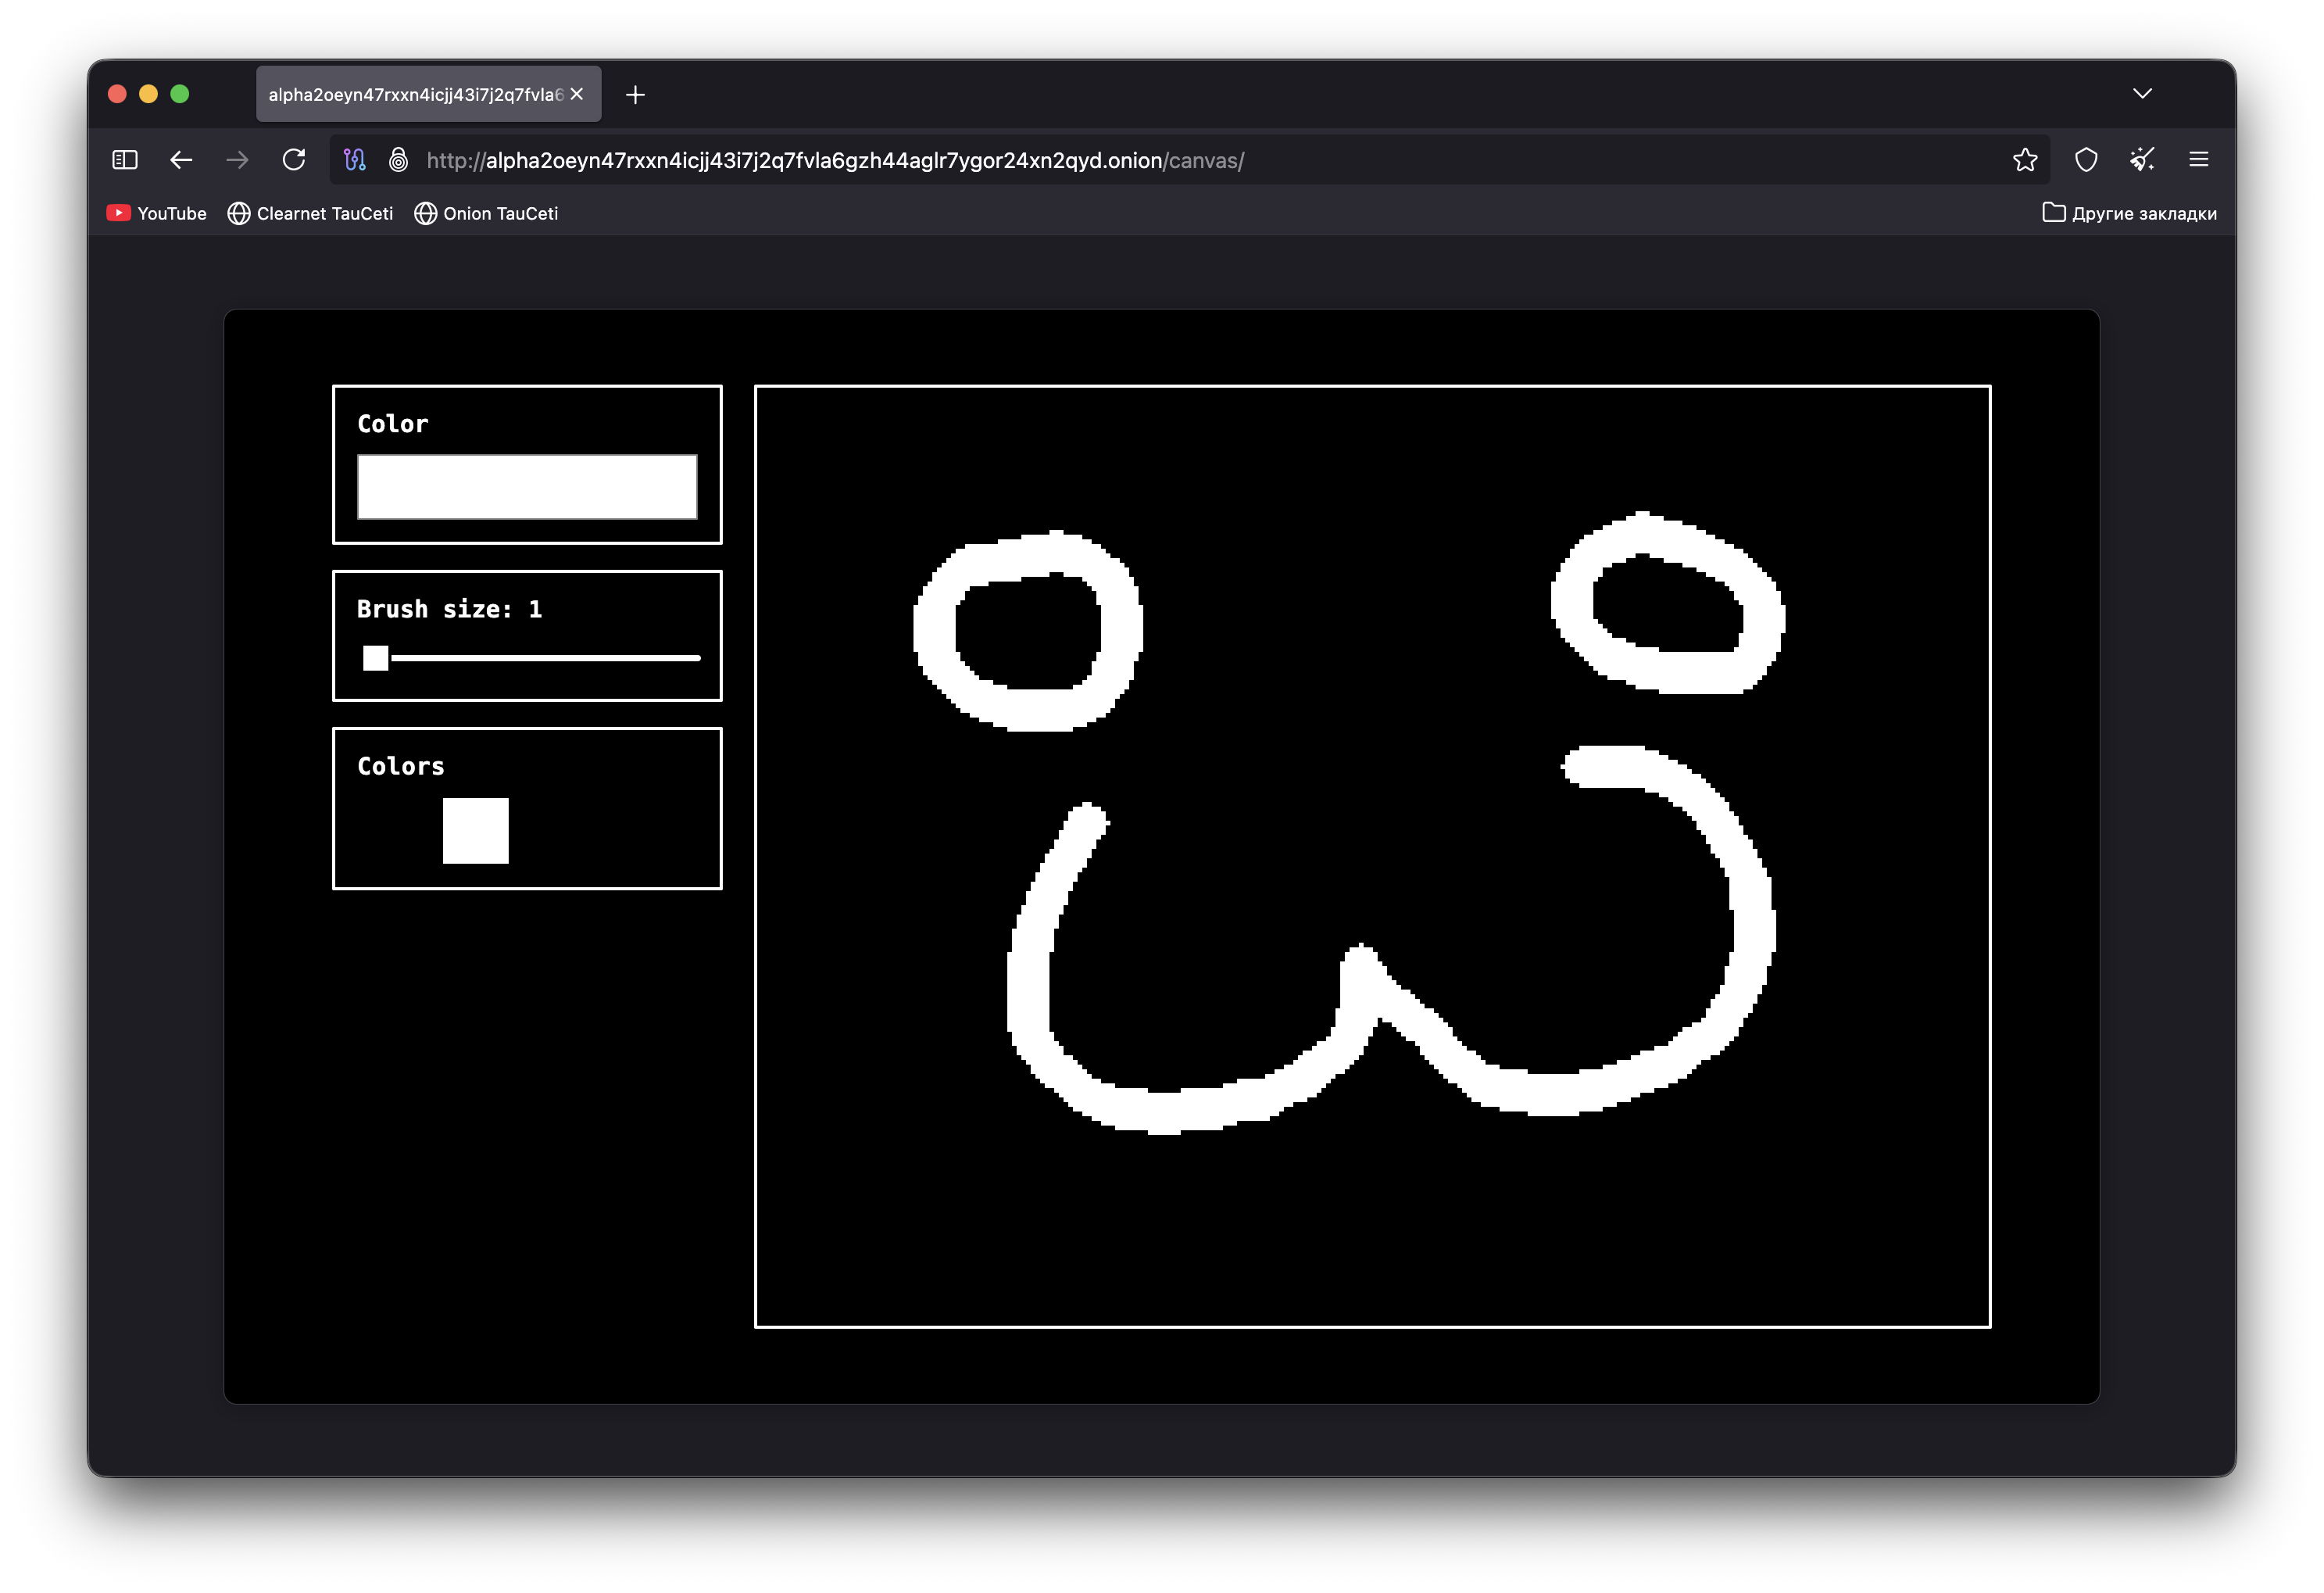The image size is (2324, 1593).
Task: Close the window with red button
Action: (117, 94)
